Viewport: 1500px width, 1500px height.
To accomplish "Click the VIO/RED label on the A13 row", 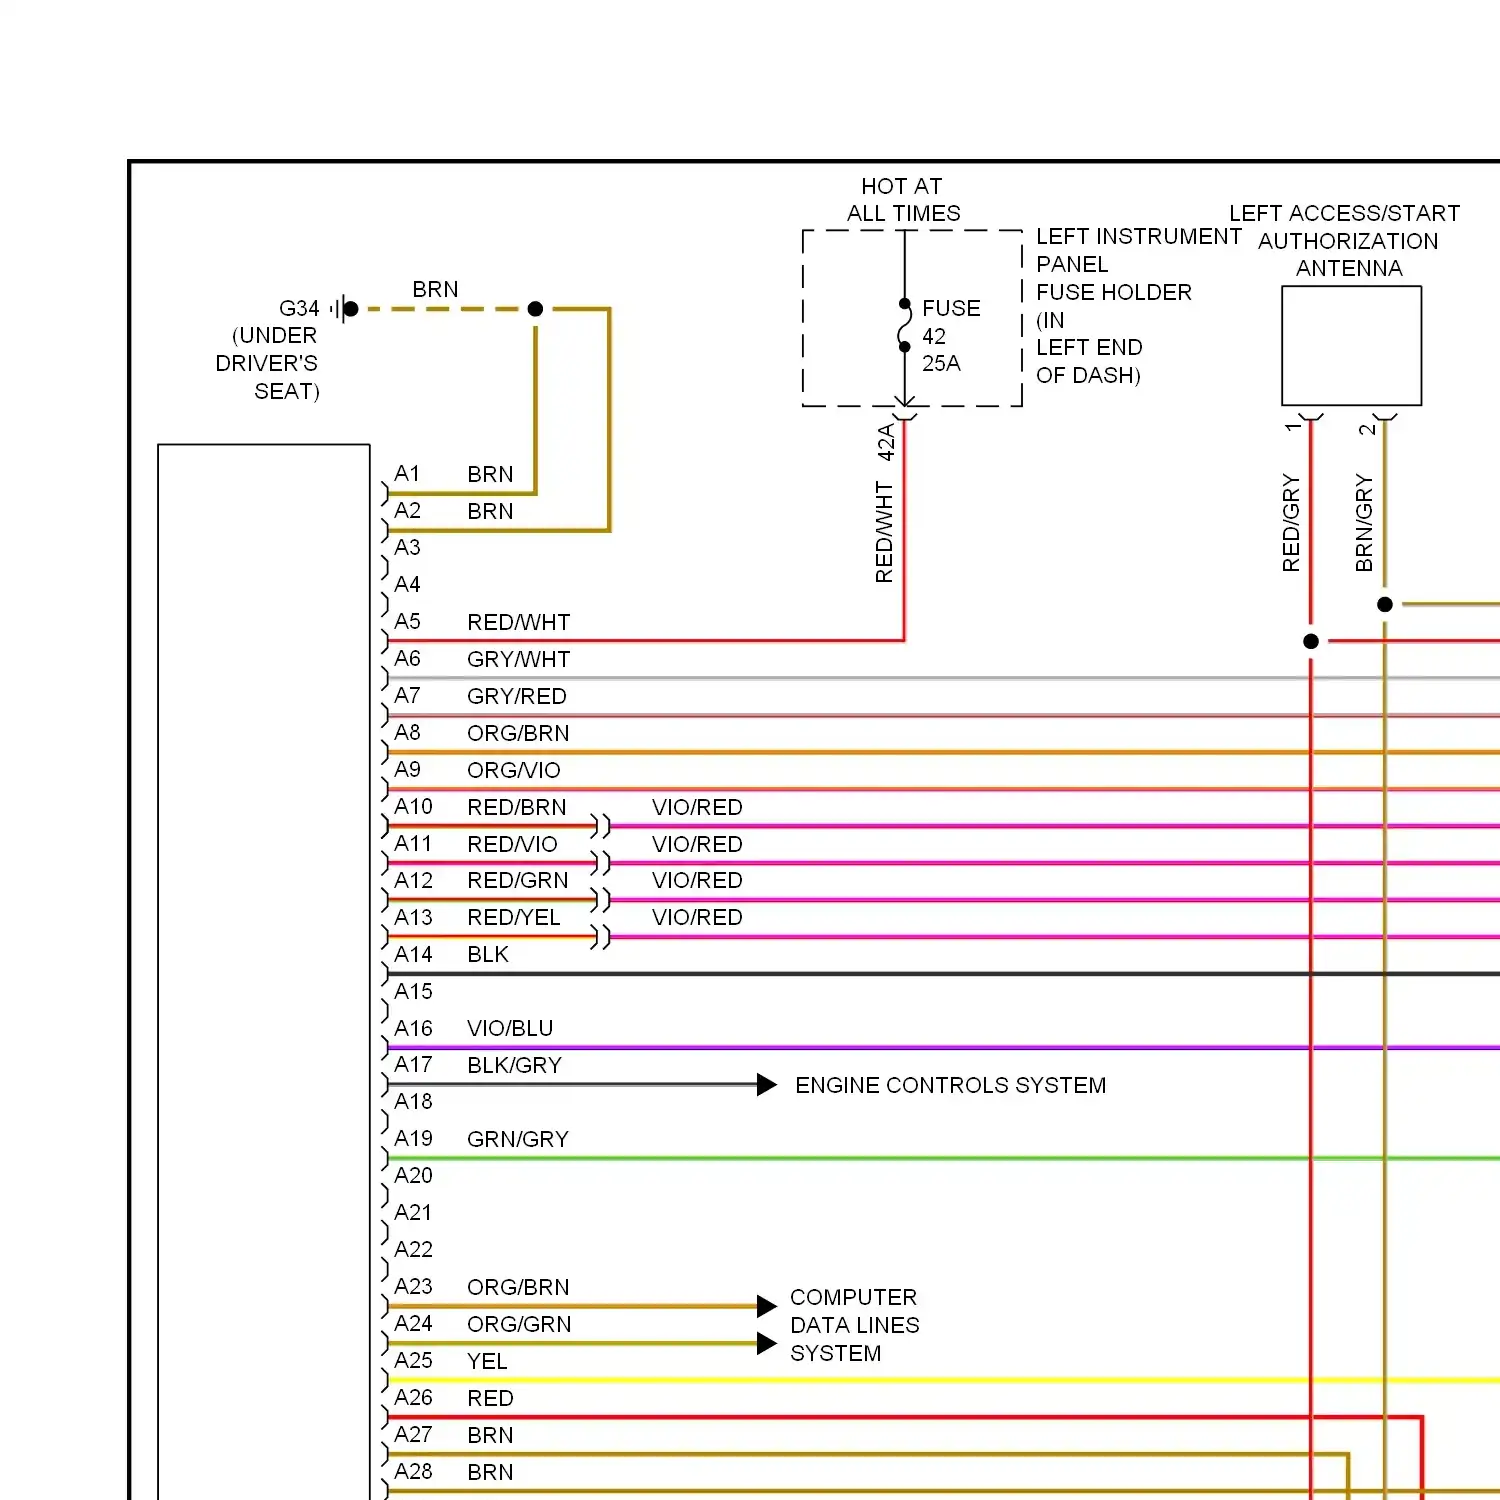I will pyautogui.click(x=697, y=917).
